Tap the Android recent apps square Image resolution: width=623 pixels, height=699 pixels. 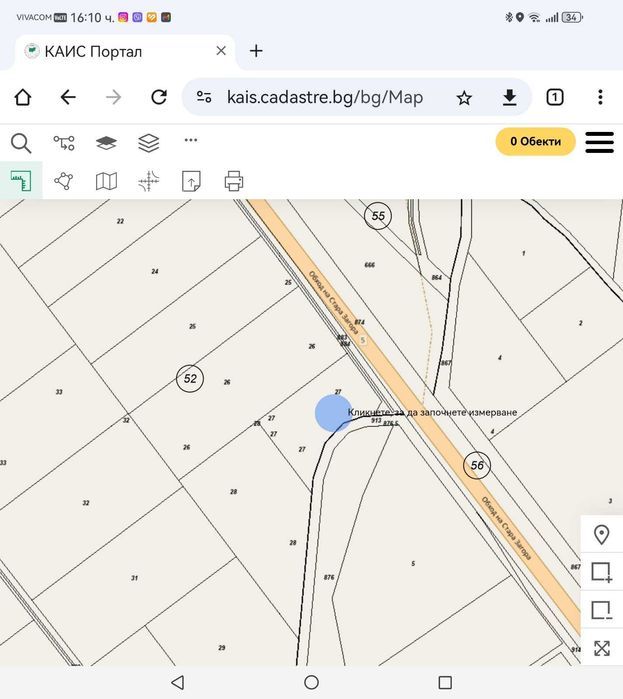[445, 682]
